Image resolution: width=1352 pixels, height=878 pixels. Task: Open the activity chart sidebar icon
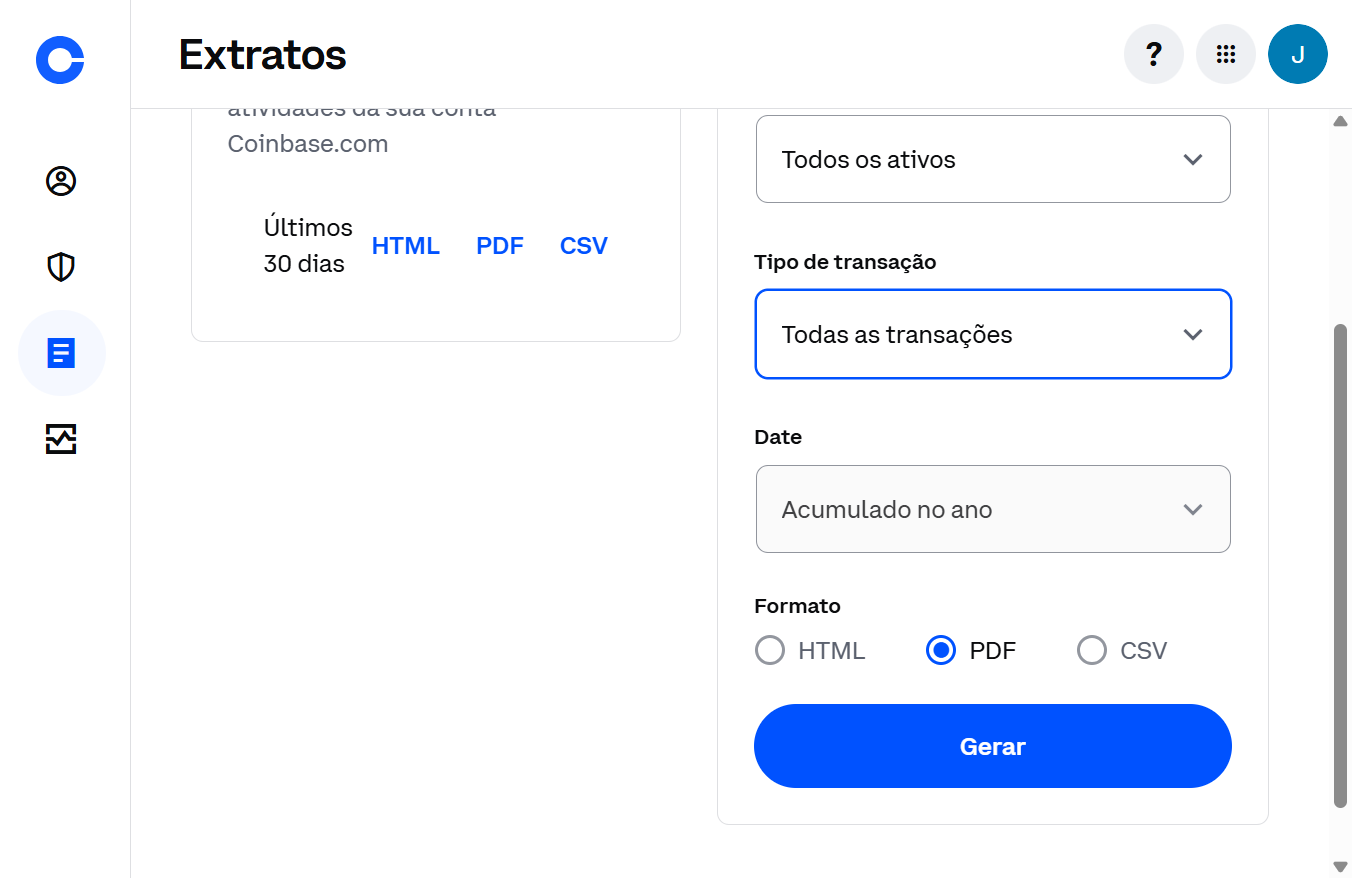(61, 439)
